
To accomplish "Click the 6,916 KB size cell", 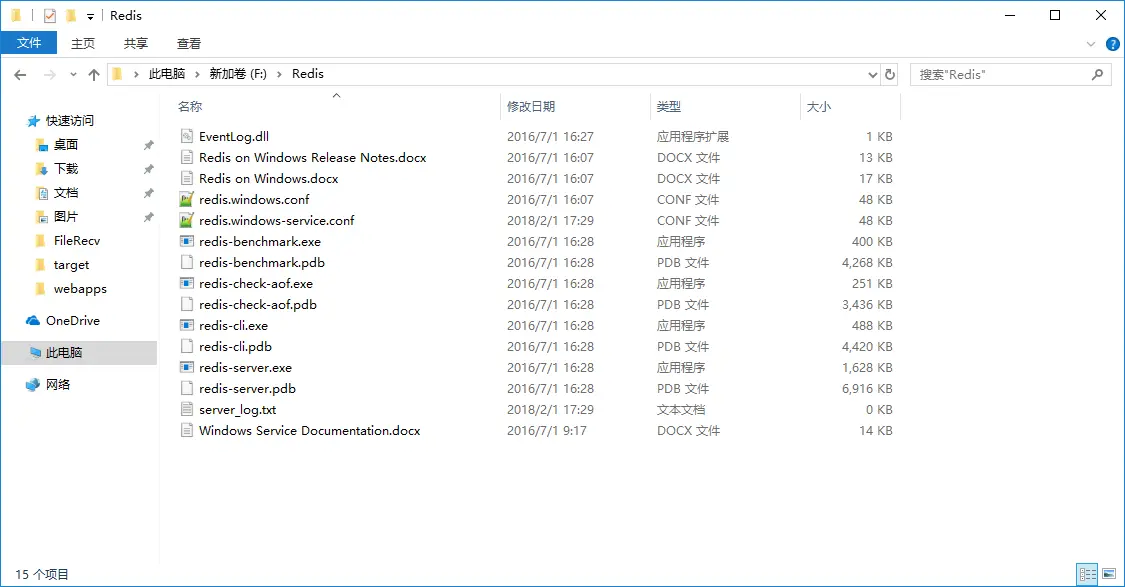I will coord(867,388).
